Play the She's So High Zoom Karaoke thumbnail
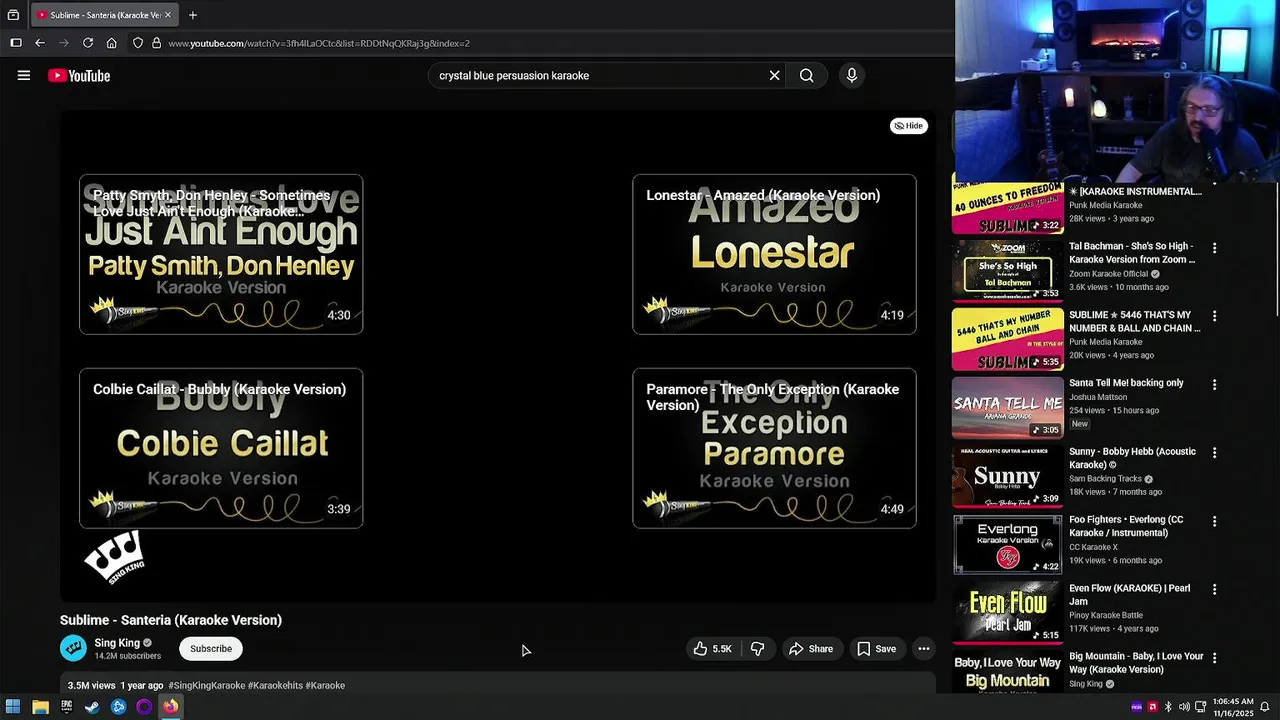Image resolution: width=1280 pixels, height=720 pixels. pyautogui.click(x=1007, y=270)
